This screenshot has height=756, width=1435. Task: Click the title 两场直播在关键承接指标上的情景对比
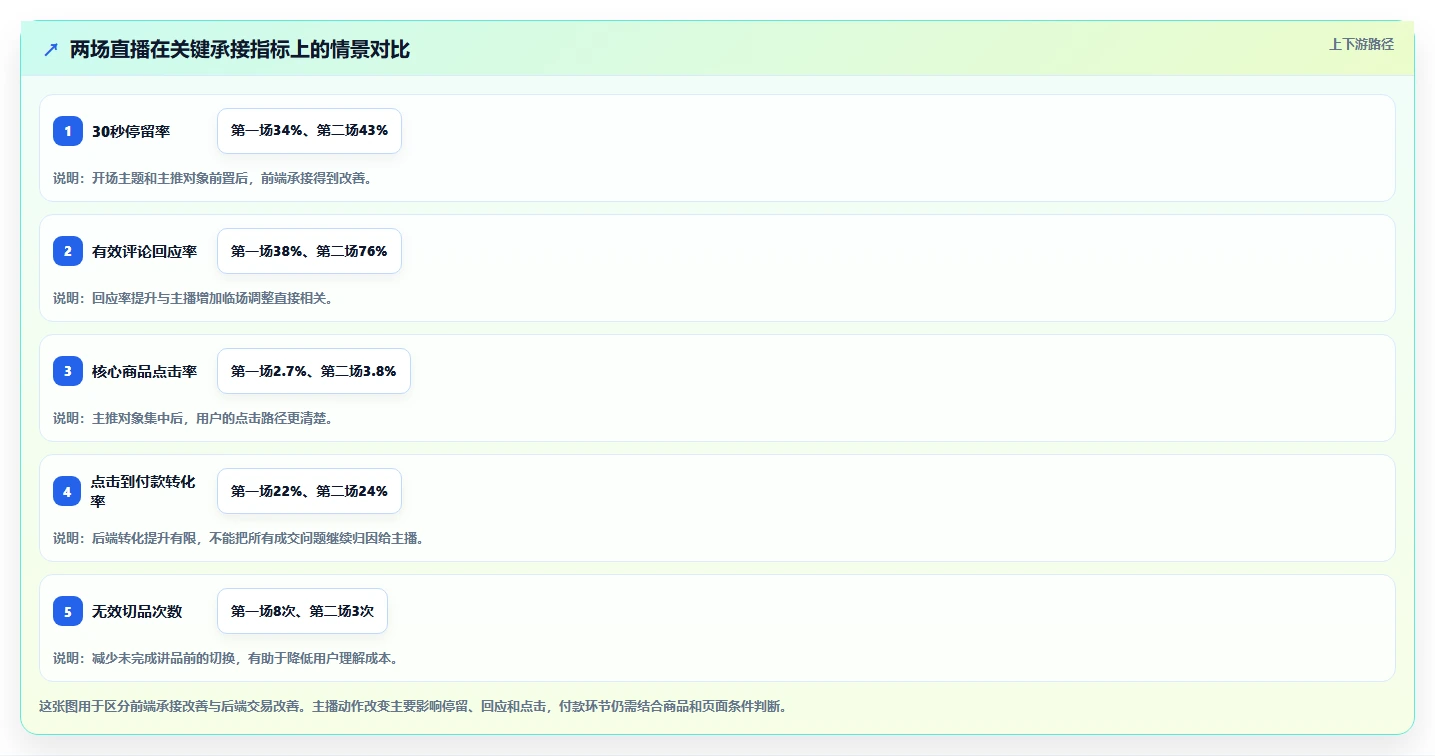[240, 50]
